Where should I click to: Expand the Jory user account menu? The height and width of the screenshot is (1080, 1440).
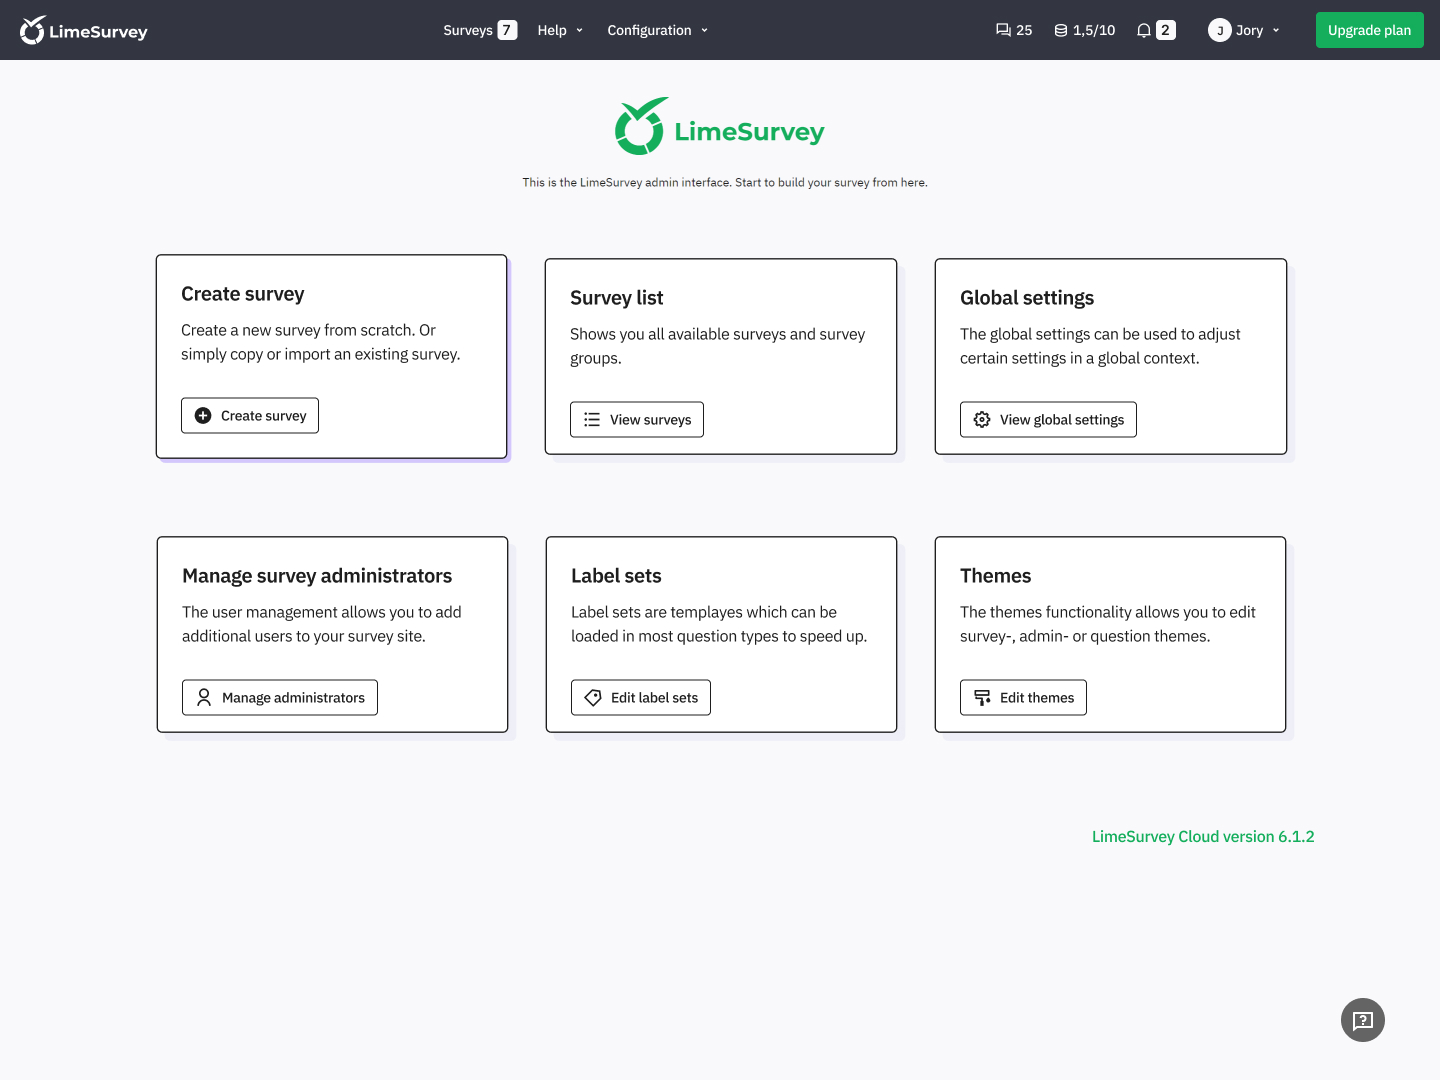coord(1245,30)
